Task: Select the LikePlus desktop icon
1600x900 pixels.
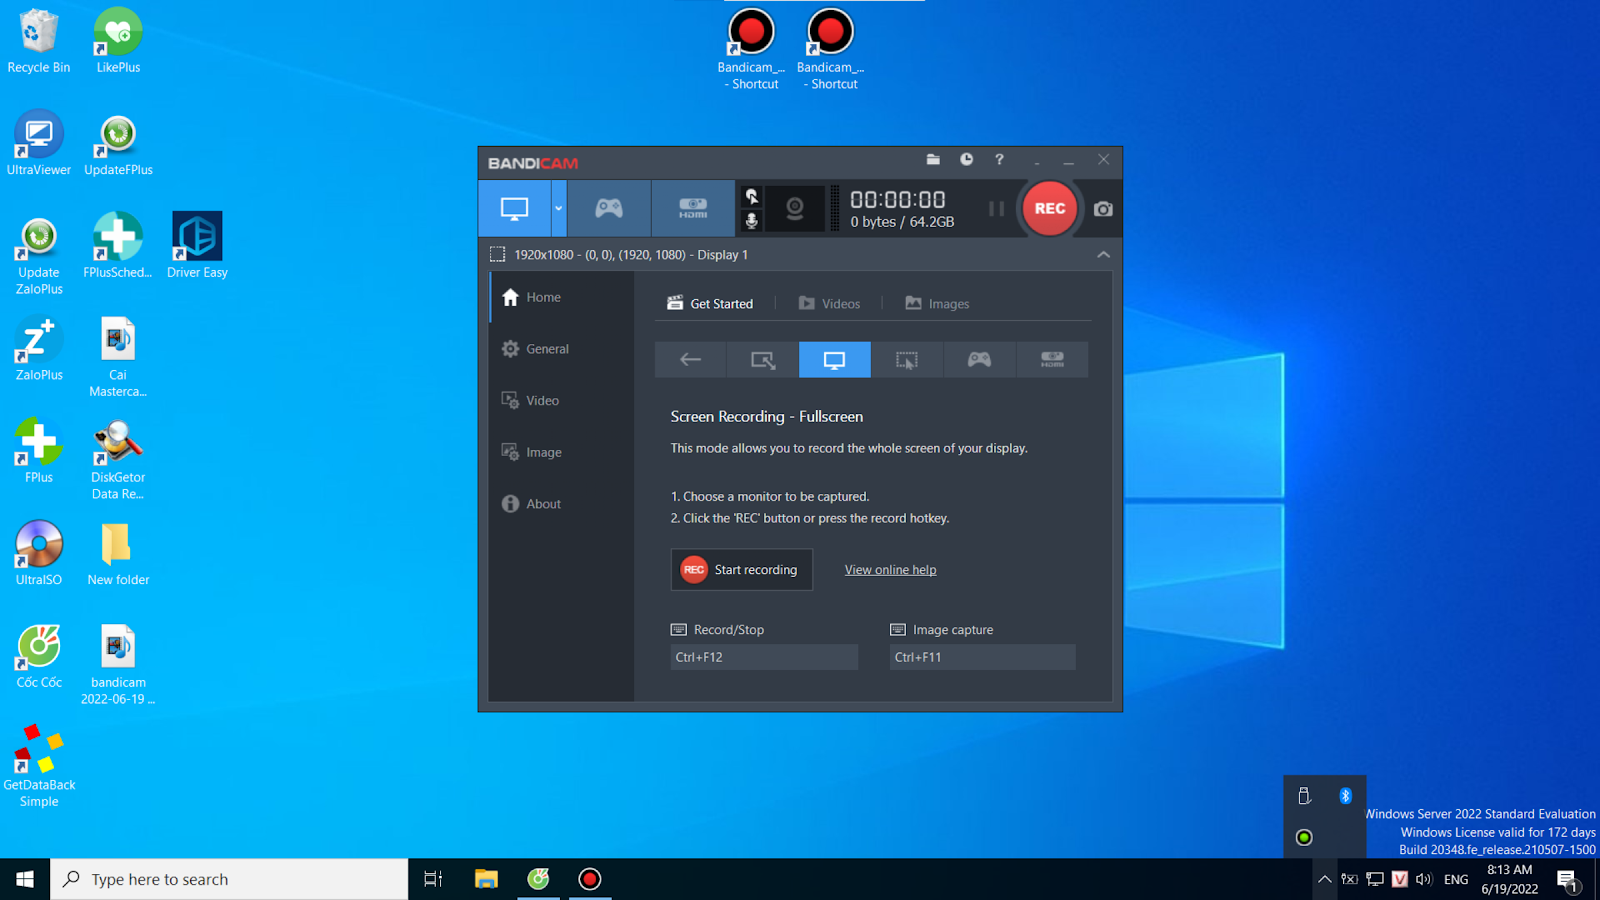Action: click(118, 42)
